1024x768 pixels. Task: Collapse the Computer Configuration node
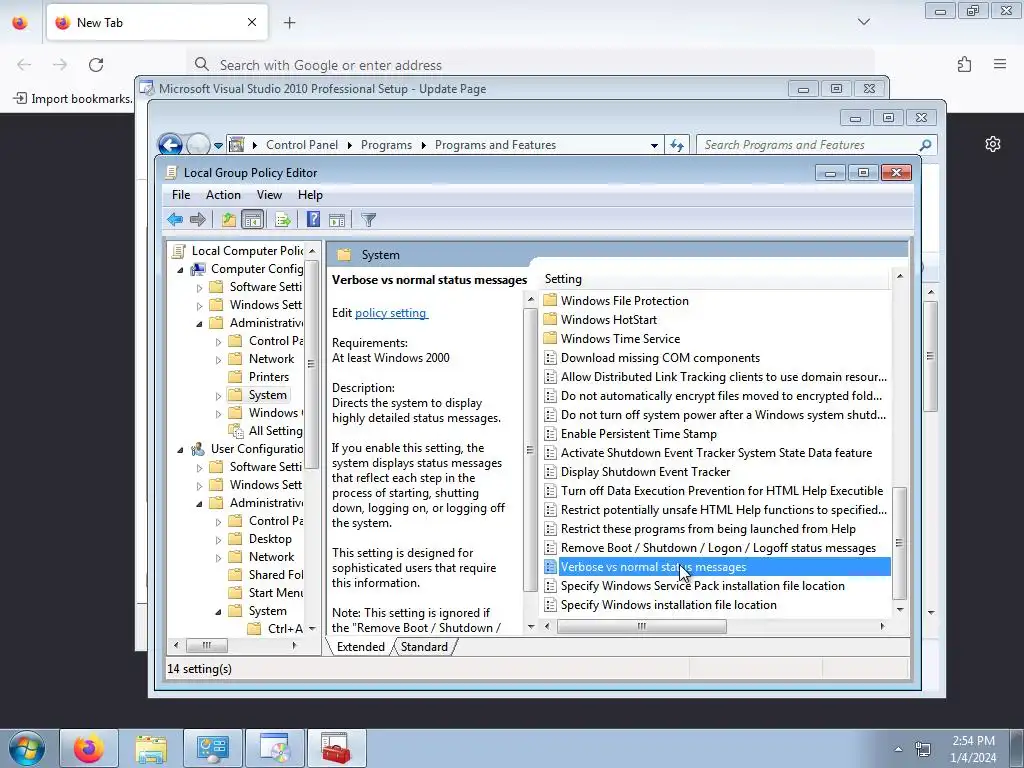181,269
